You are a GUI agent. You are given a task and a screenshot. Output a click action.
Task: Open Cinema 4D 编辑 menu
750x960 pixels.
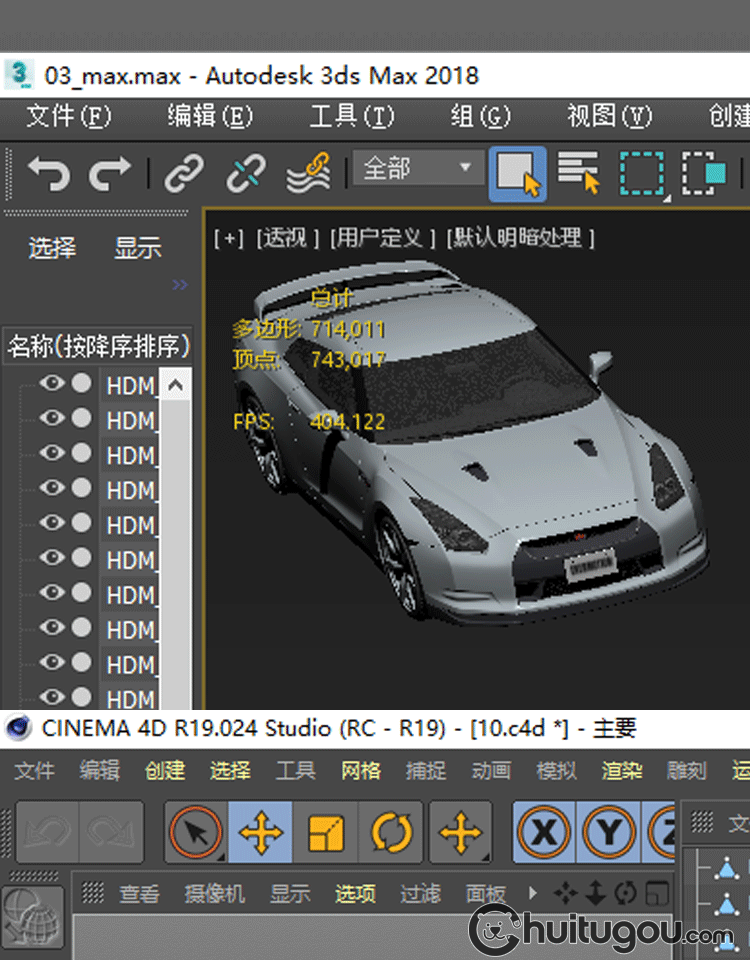pyautogui.click(x=100, y=770)
